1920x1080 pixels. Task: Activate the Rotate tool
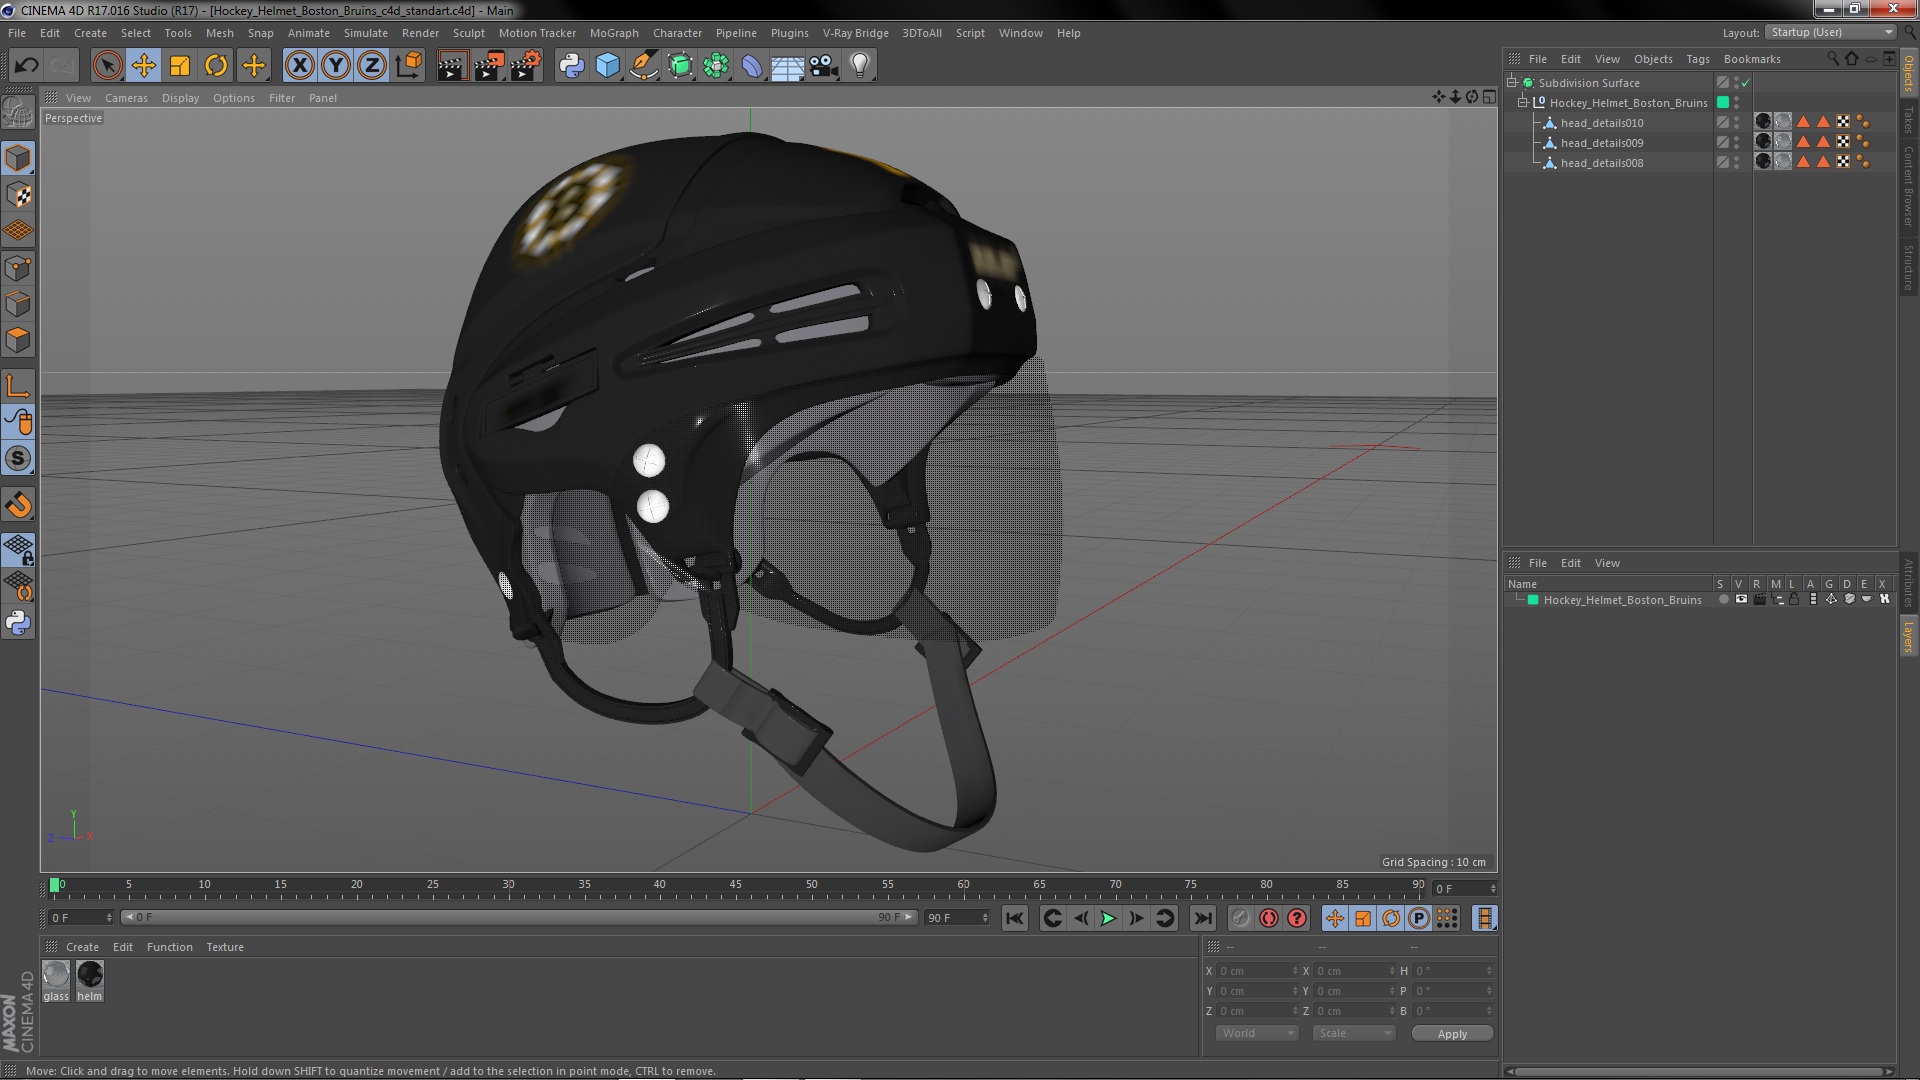coord(216,66)
